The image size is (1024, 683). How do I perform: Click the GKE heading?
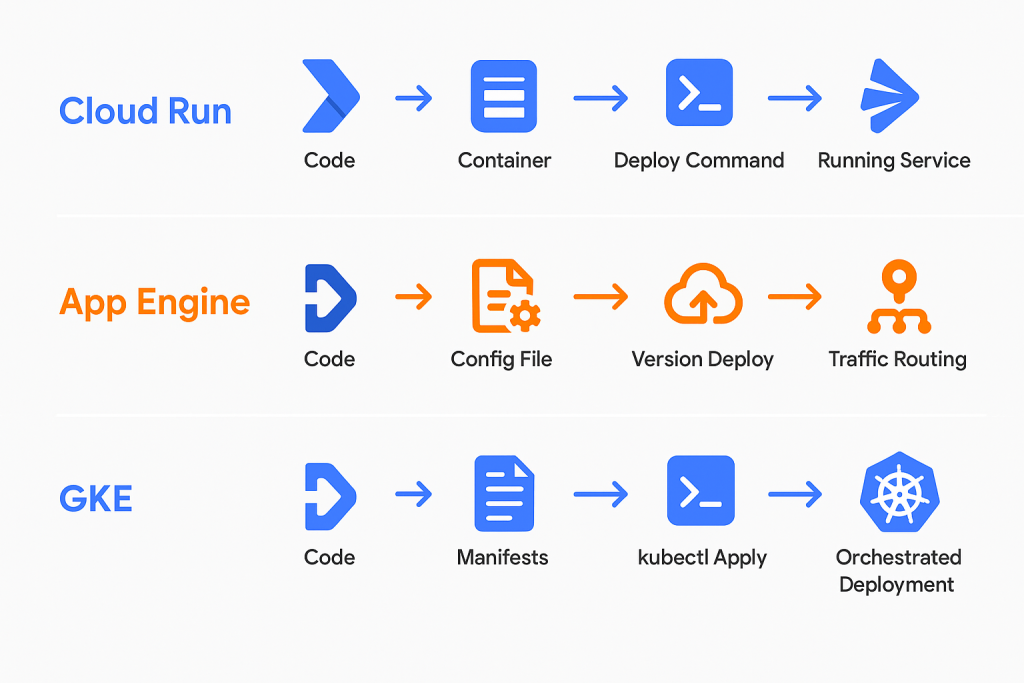pos(95,497)
